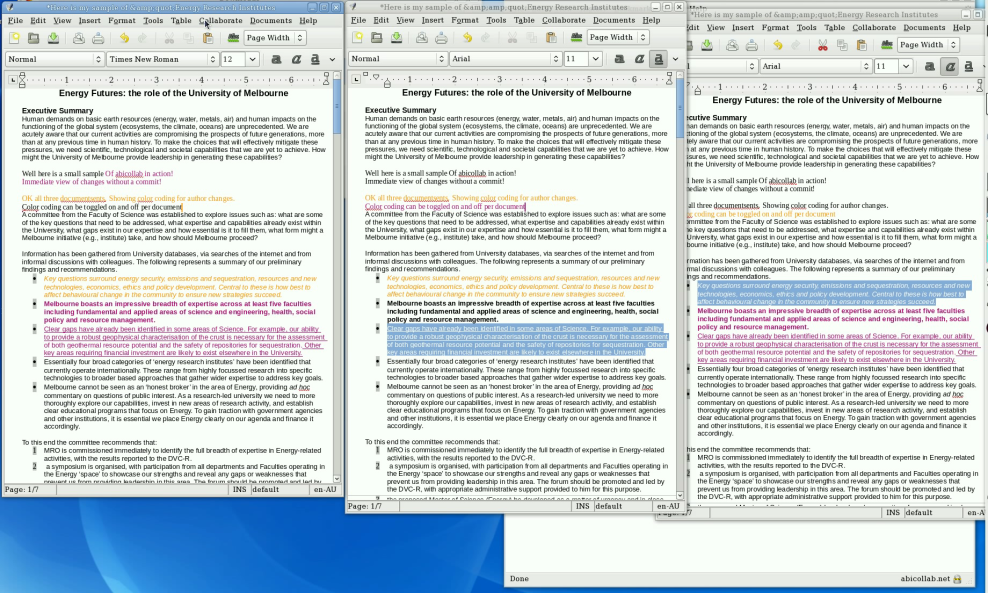Run spell check in the left window

[233, 38]
